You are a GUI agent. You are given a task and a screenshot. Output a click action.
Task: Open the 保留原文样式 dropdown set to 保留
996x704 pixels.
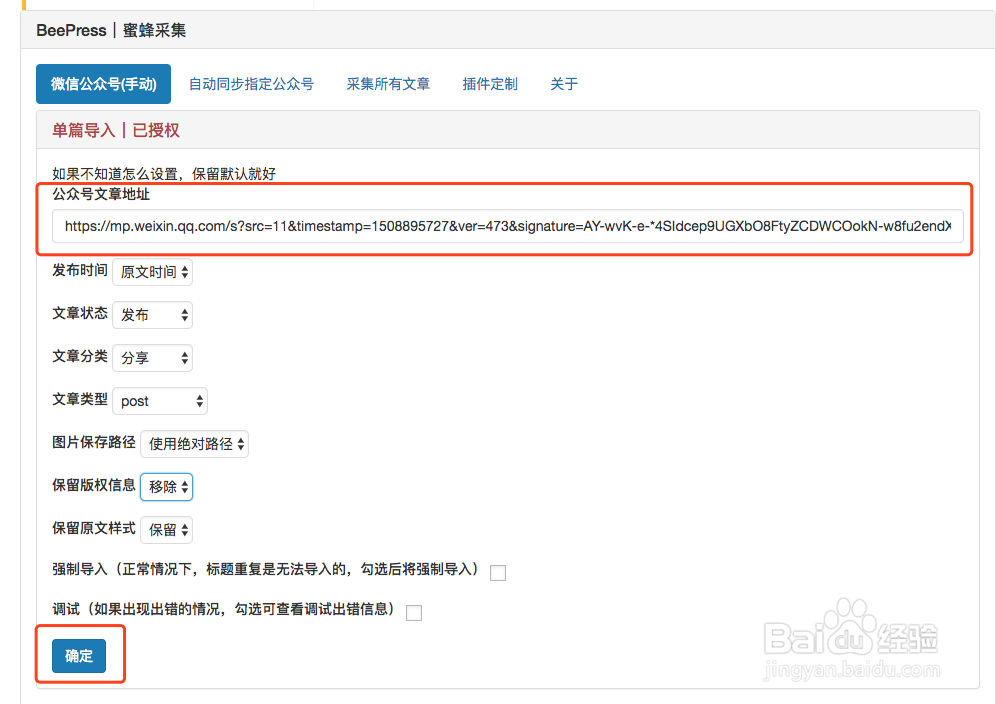pos(166,529)
